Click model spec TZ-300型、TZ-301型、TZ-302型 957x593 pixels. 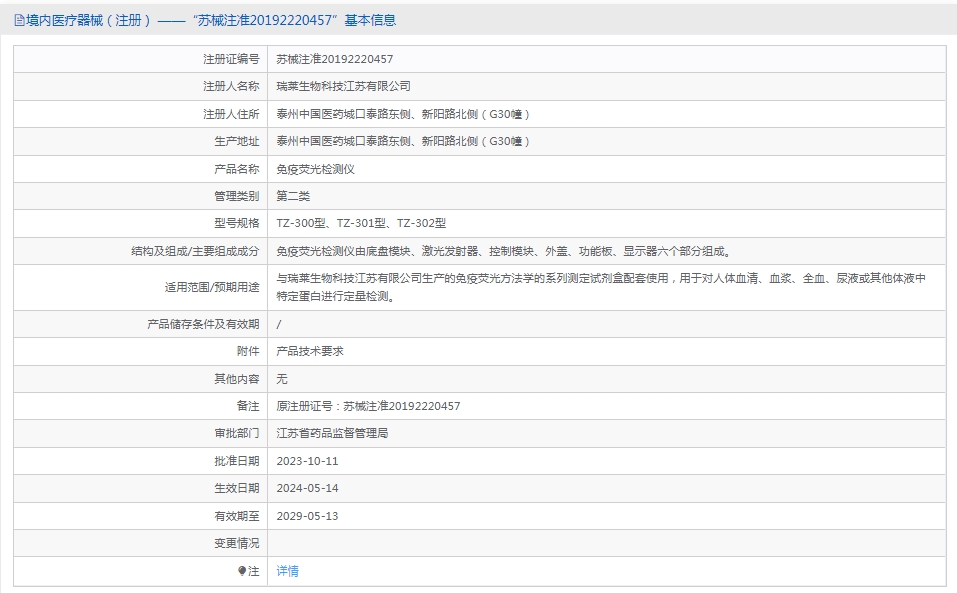[x=361, y=223]
